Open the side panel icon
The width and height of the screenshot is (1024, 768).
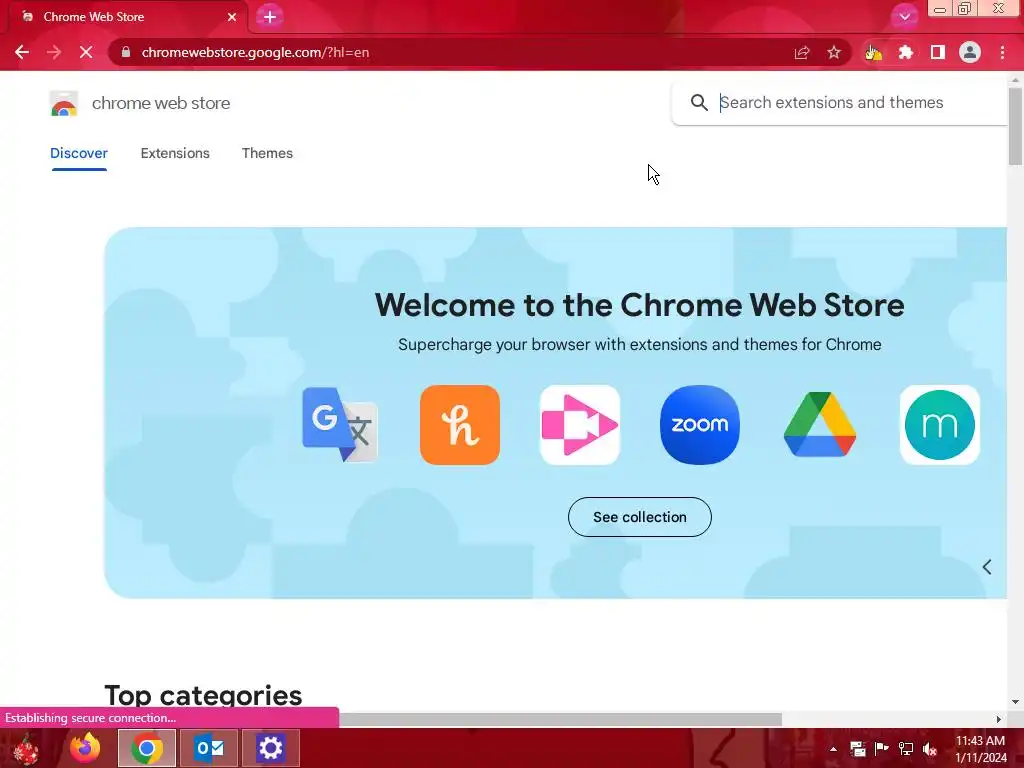938,52
